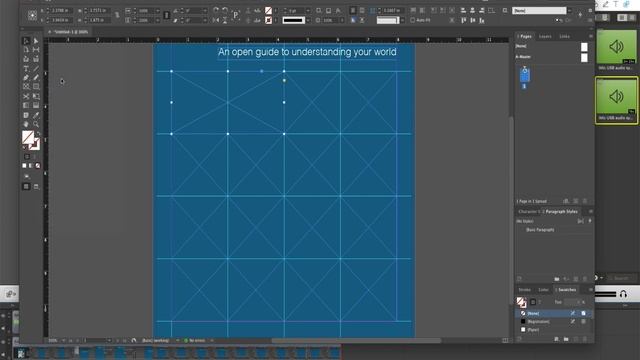Switch to Normal view mode in toolbox
The width and height of the screenshot is (640, 360).
pyautogui.click(x=26, y=187)
